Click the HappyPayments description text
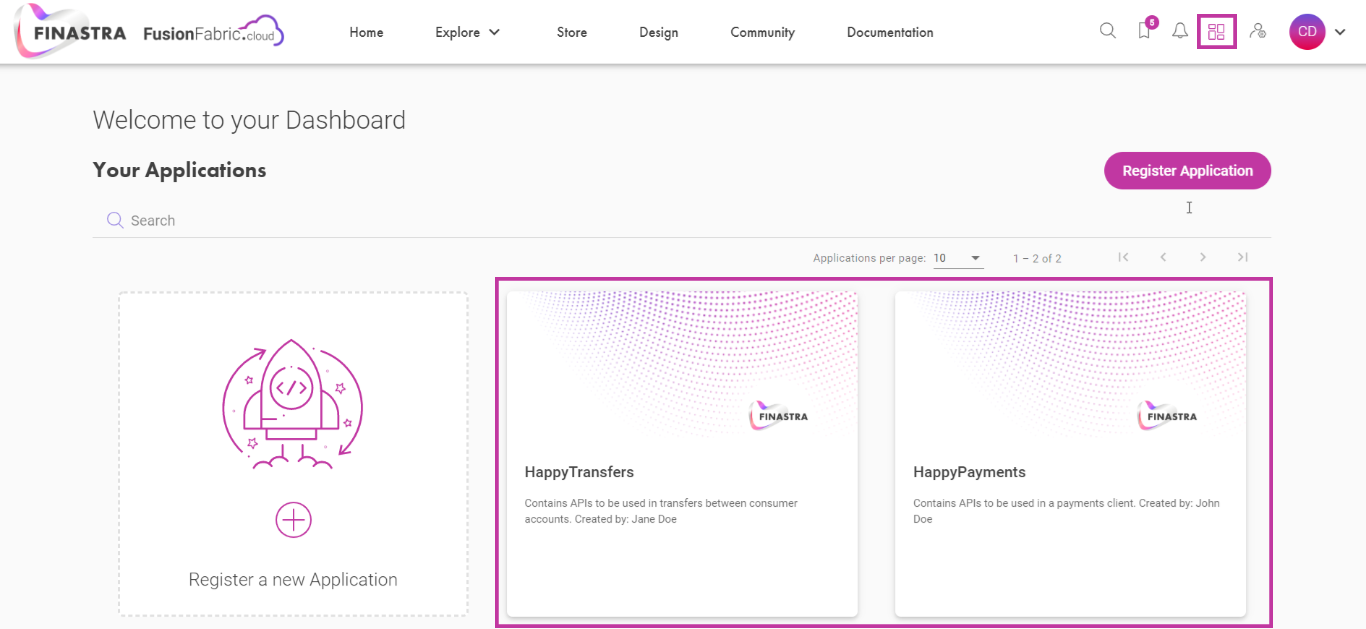 click(1067, 511)
